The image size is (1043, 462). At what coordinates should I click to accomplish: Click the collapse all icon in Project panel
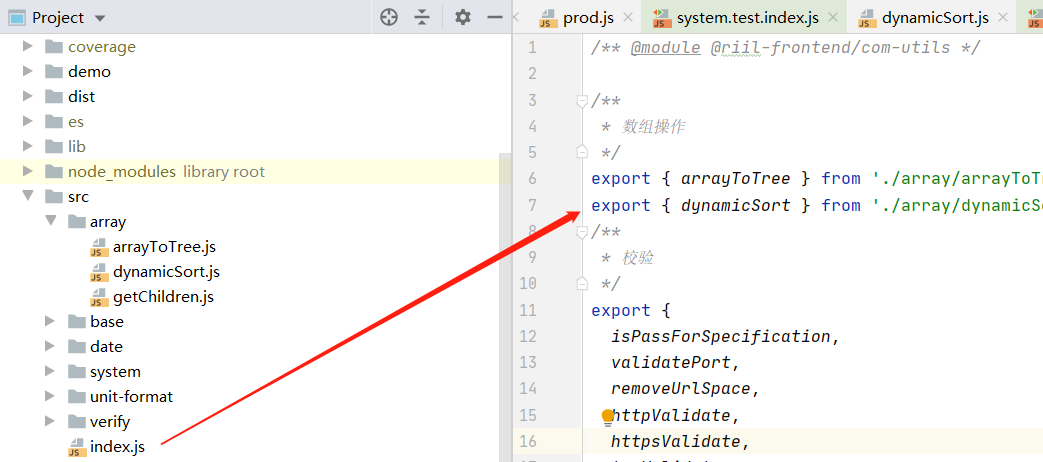click(x=422, y=17)
